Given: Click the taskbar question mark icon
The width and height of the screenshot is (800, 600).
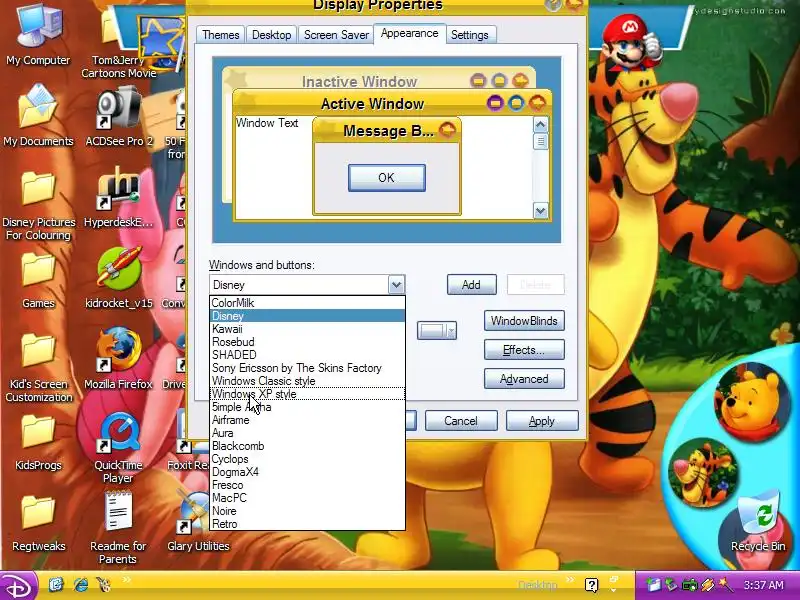Looking at the screenshot, I should 591,585.
